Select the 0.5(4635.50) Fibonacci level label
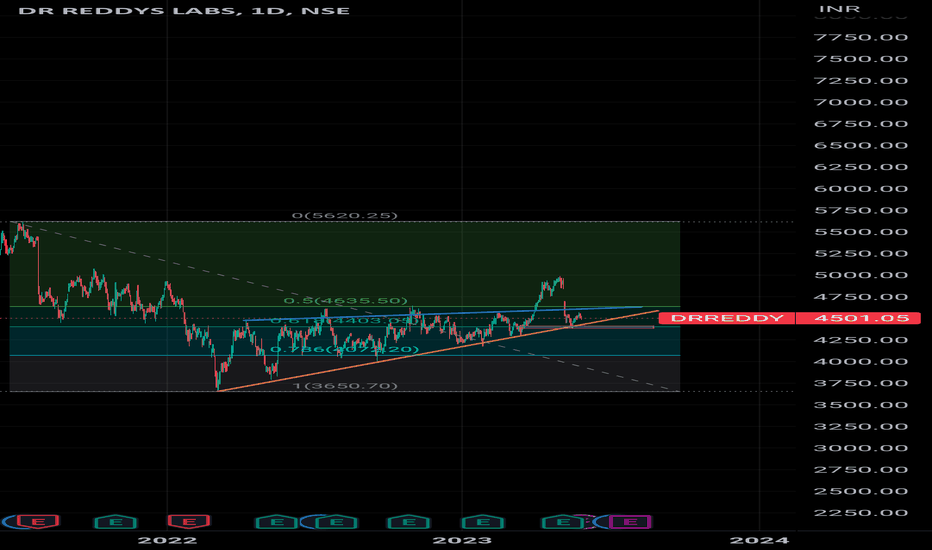 [345, 300]
